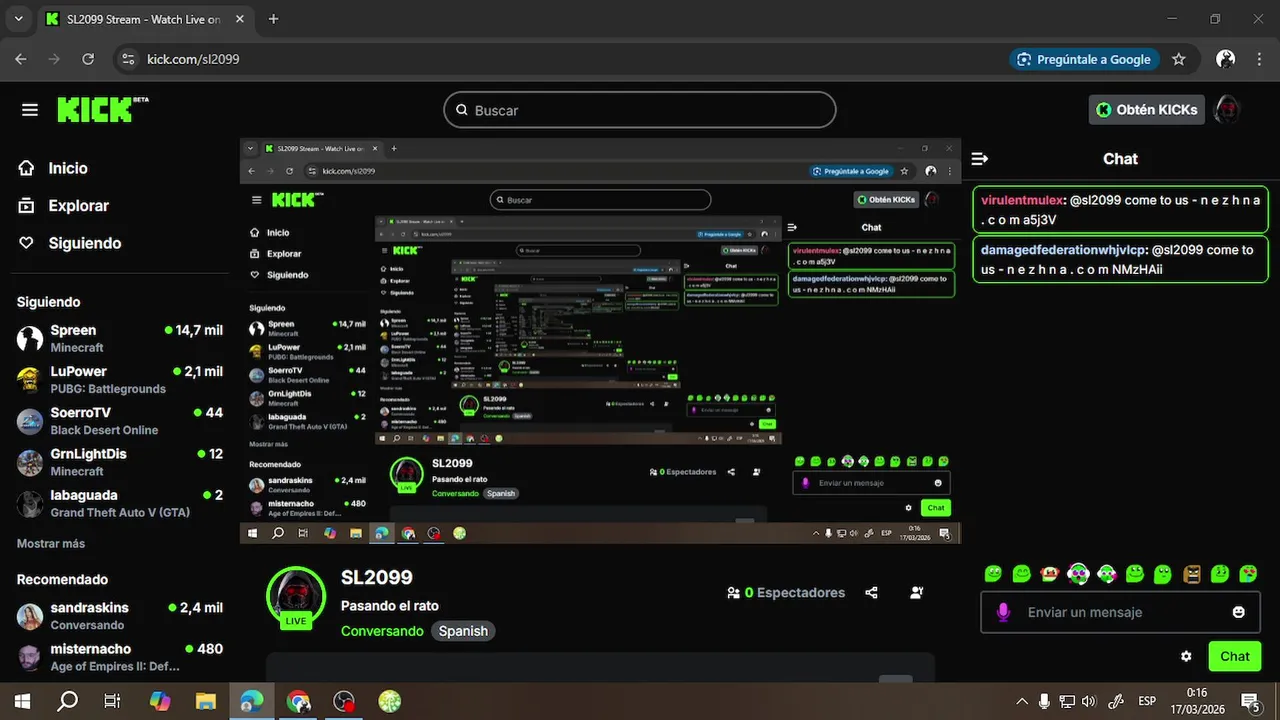
Task: Click the Enviar un mensaje input
Action: [1120, 612]
